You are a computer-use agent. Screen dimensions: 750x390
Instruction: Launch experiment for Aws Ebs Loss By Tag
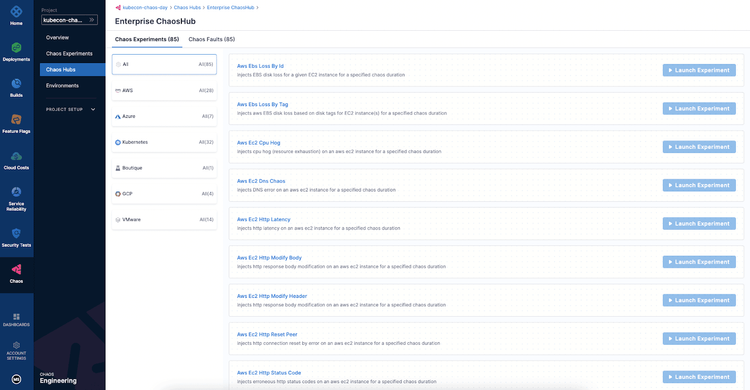click(699, 109)
